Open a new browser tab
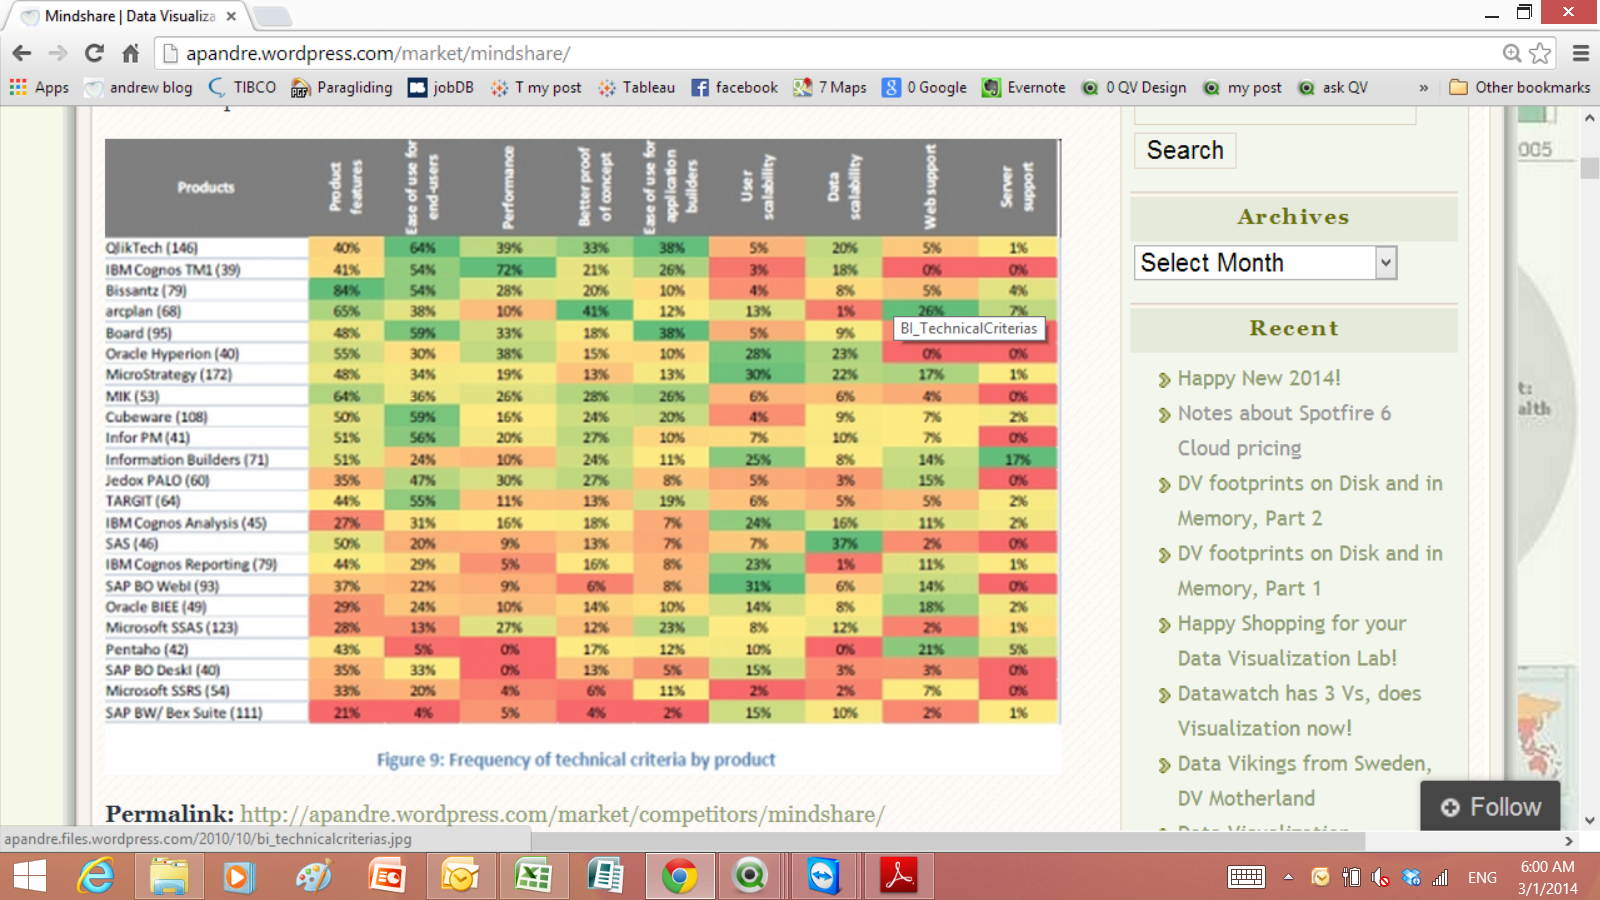 [x=271, y=16]
